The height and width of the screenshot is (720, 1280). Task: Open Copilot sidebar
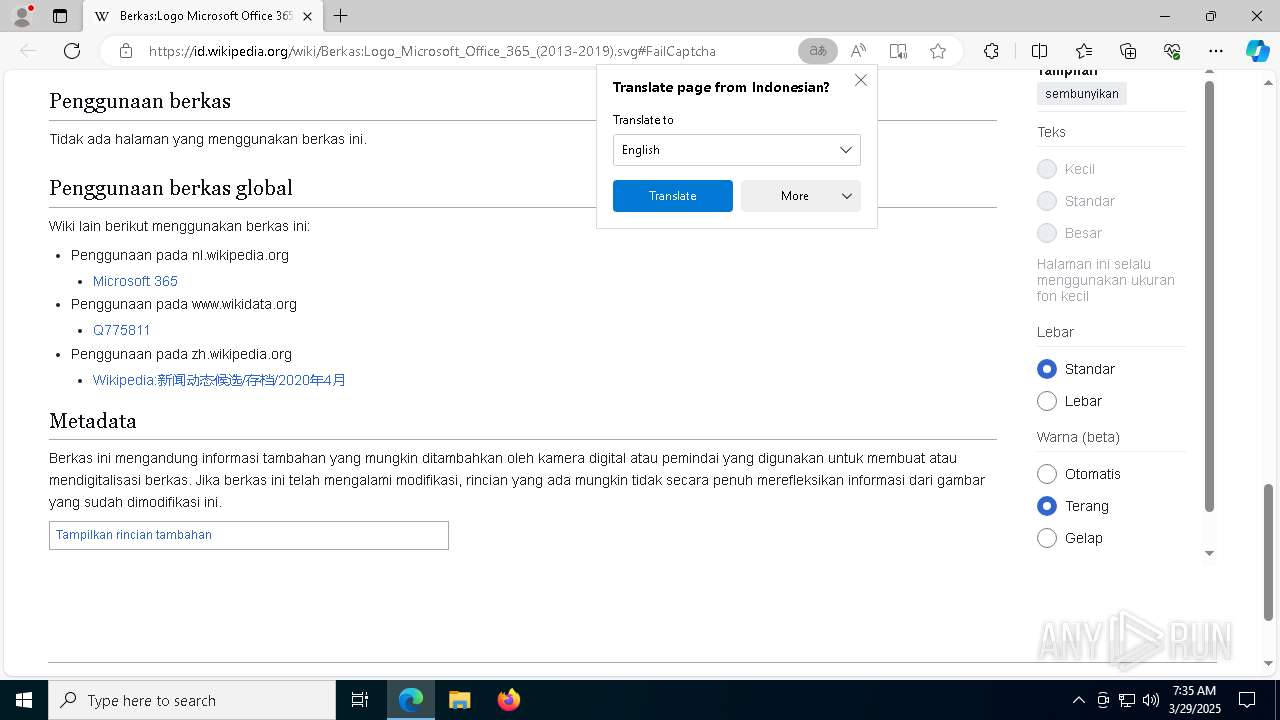(x=1257, y=51)
